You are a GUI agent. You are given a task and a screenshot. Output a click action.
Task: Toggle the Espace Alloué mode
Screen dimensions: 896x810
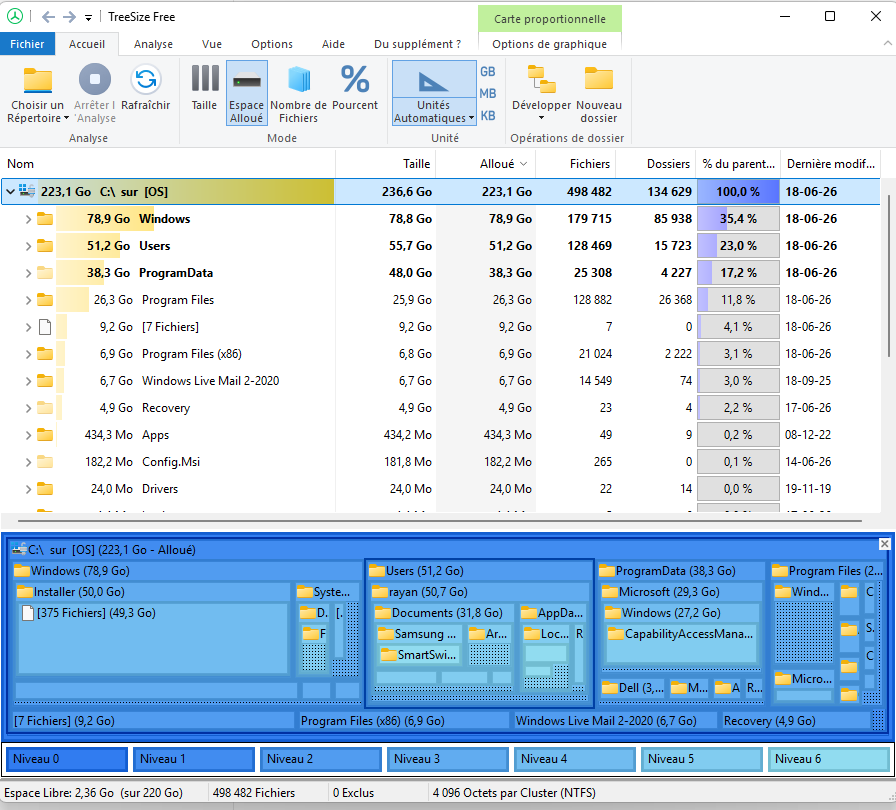(247, 93)
